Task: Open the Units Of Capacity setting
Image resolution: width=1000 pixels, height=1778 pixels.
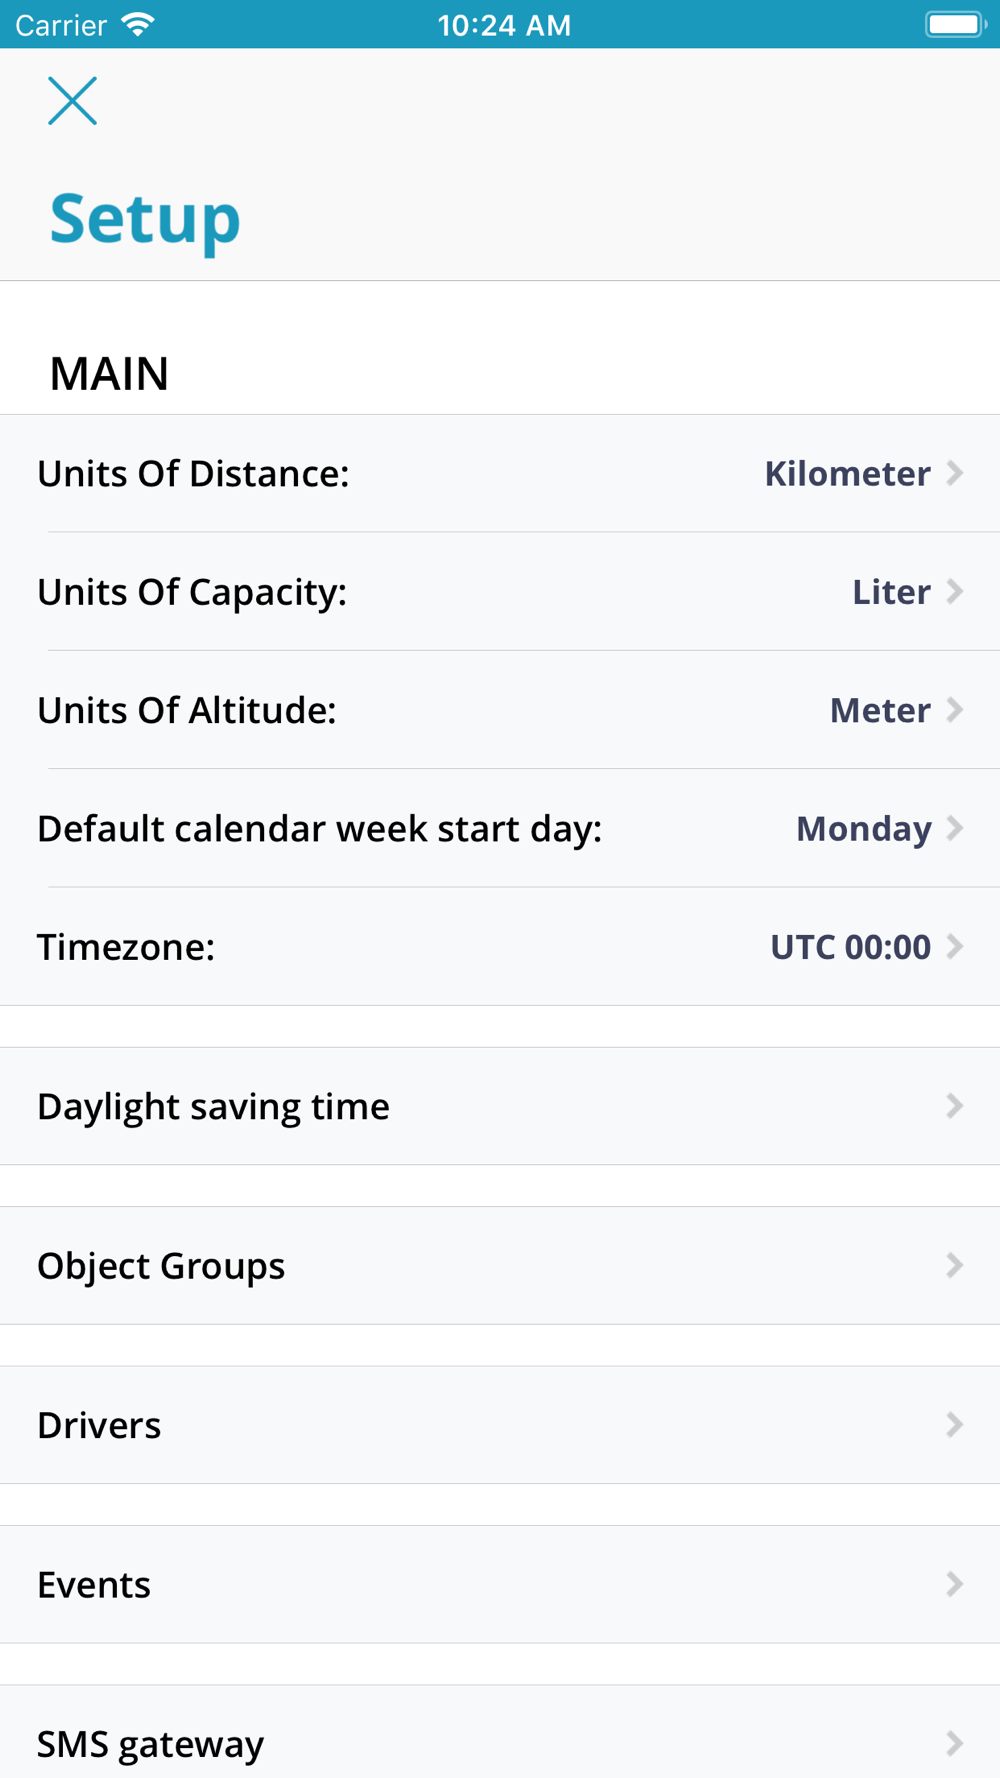Action: click(x=192, y=592)
